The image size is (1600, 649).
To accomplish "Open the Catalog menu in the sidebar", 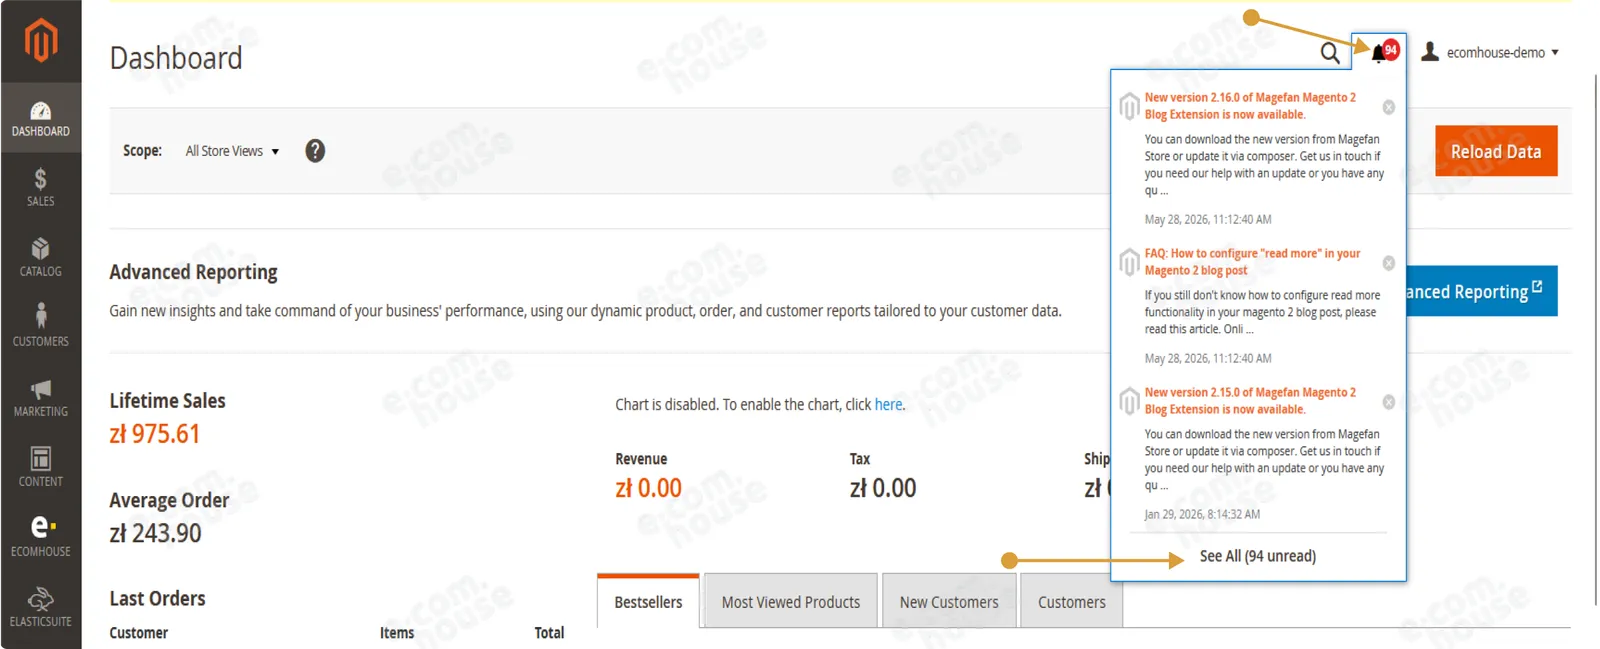I will 41,258.
